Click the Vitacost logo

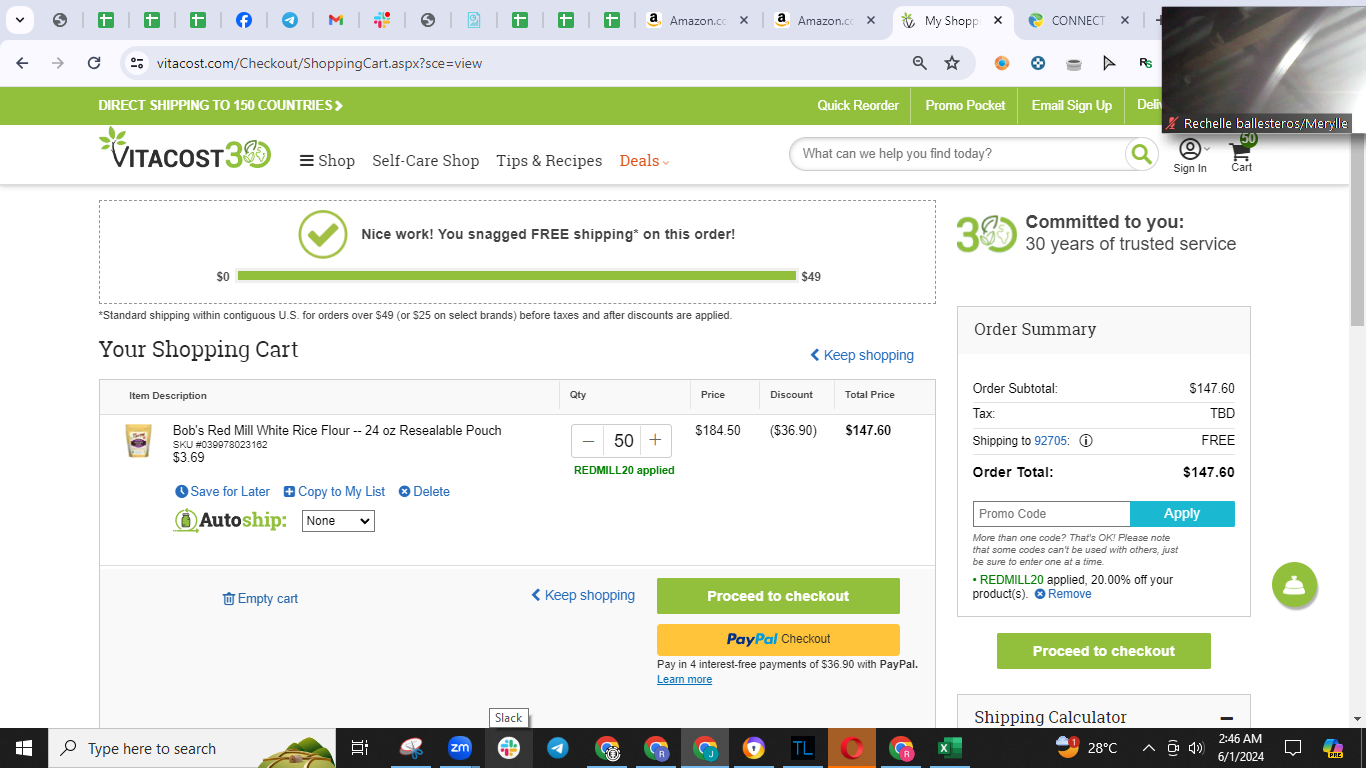[x=185, y=149]
